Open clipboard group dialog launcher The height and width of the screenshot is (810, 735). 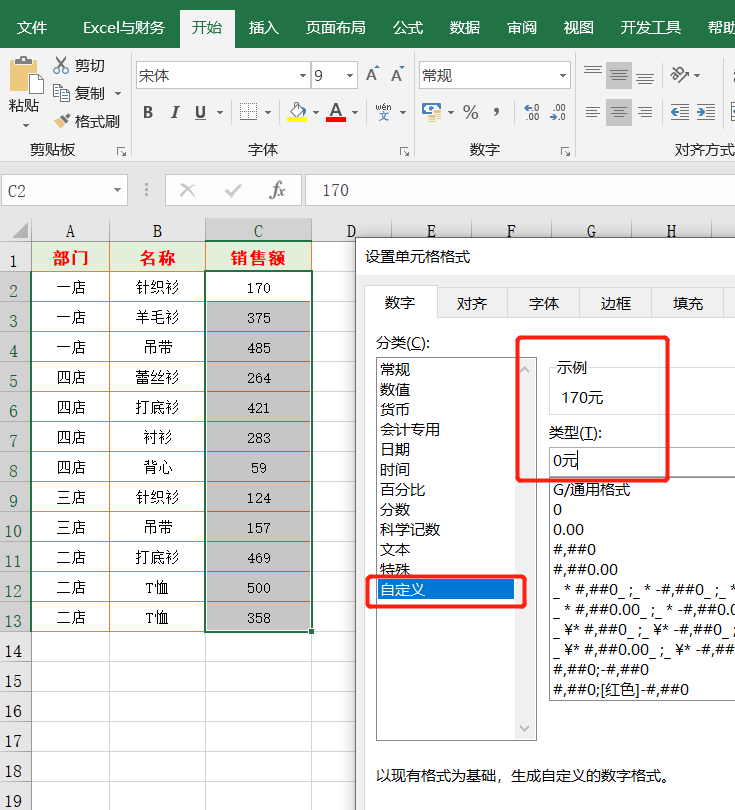coord(121,151)
